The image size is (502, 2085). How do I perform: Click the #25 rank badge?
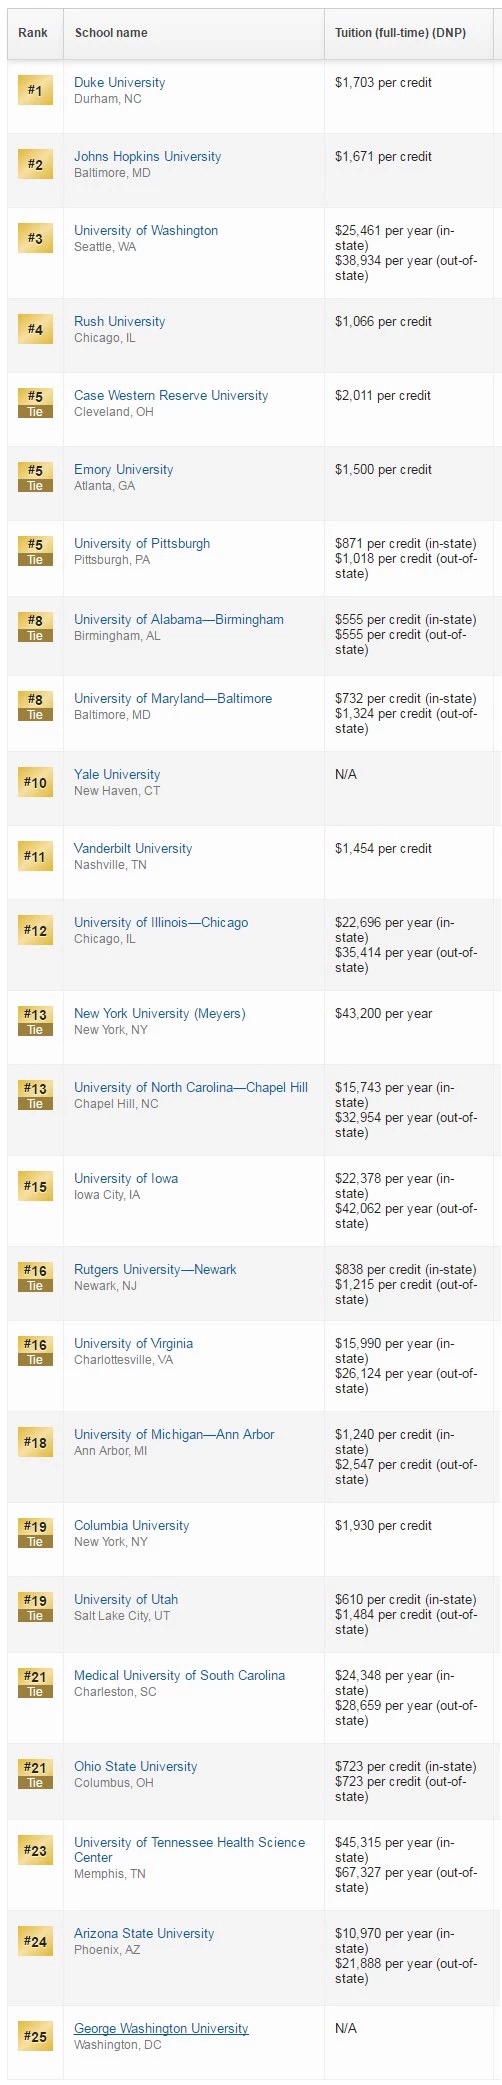[x=35, y=2036]
